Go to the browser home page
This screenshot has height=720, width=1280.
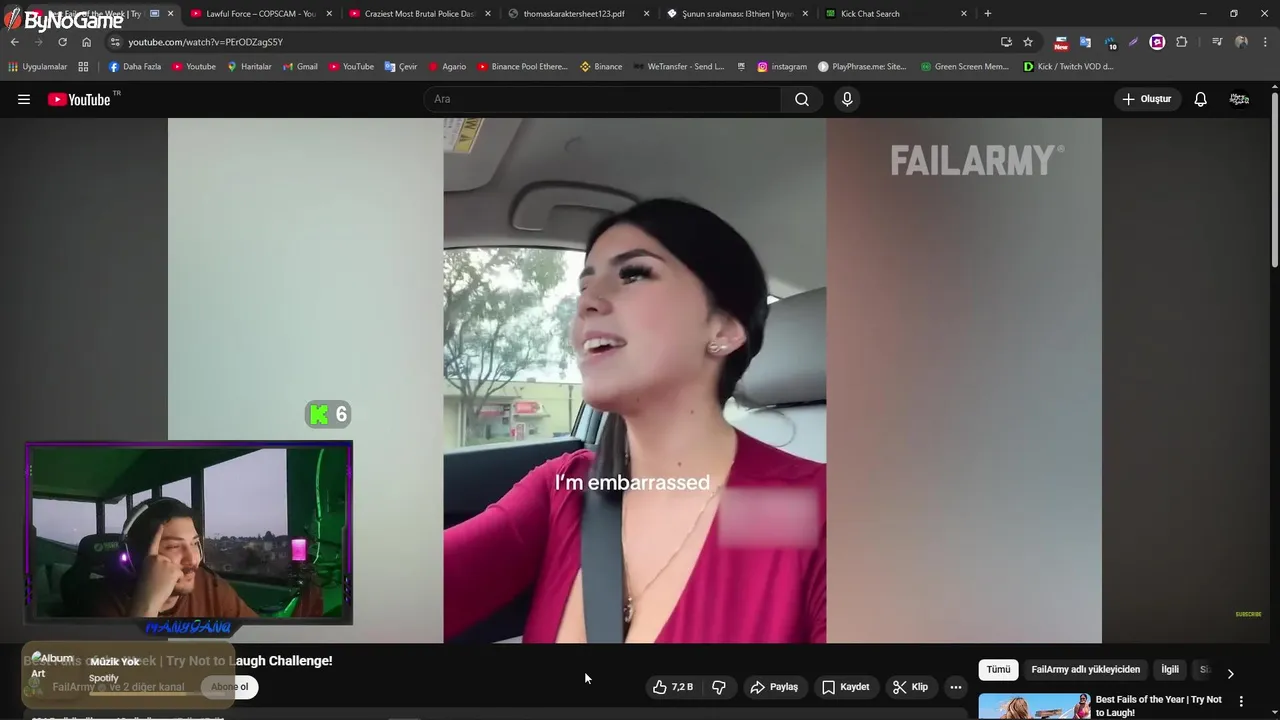[x=86, y=42]
